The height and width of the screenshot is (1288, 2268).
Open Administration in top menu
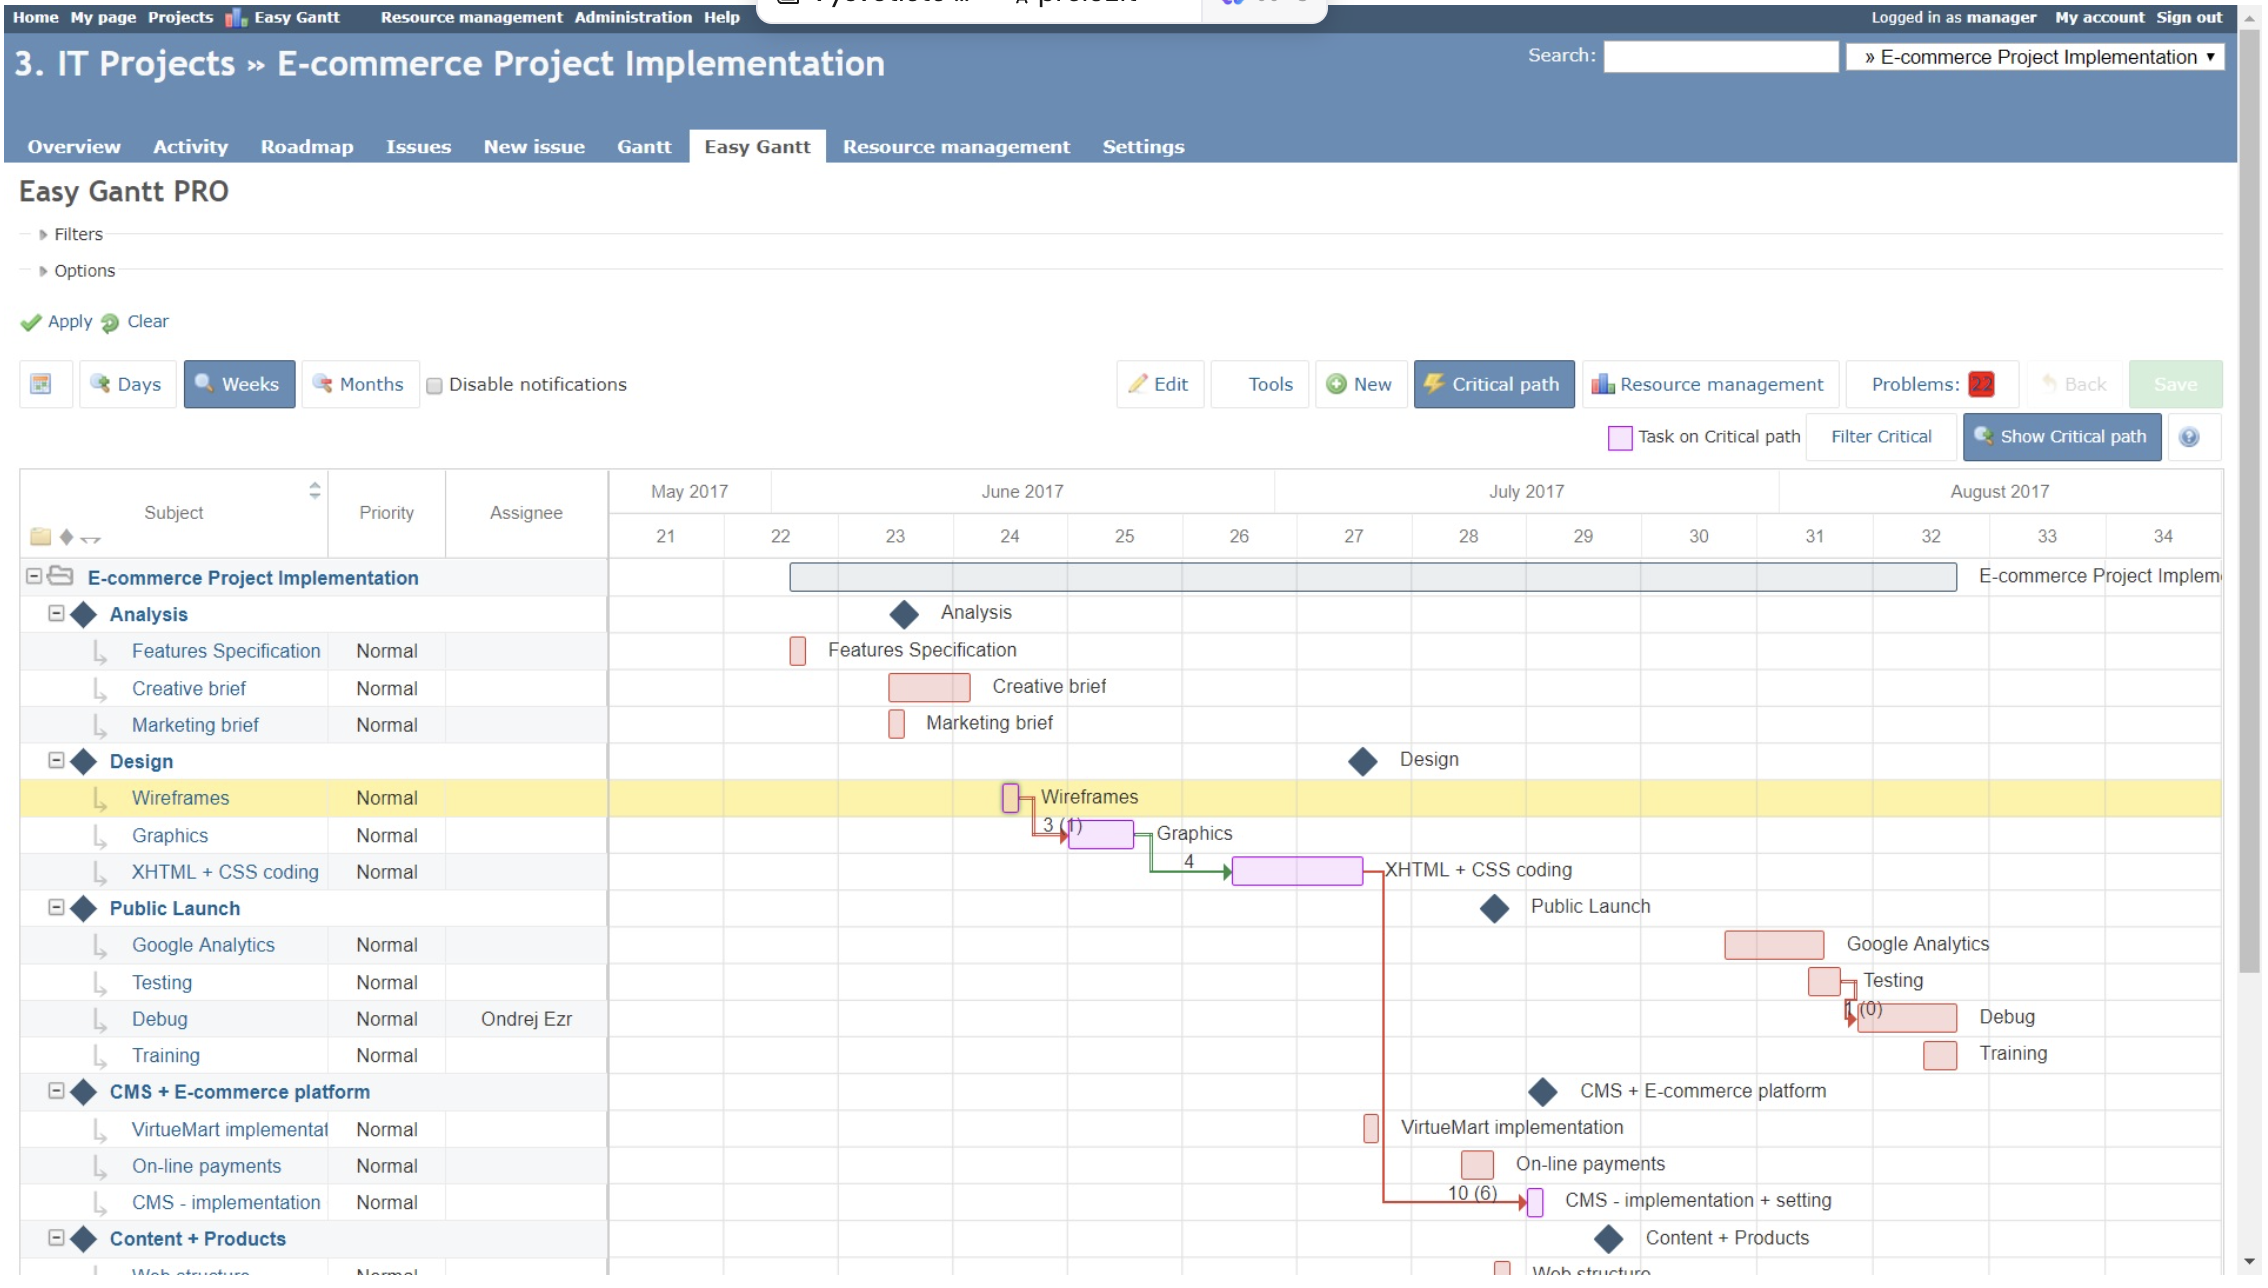(632, 17)
